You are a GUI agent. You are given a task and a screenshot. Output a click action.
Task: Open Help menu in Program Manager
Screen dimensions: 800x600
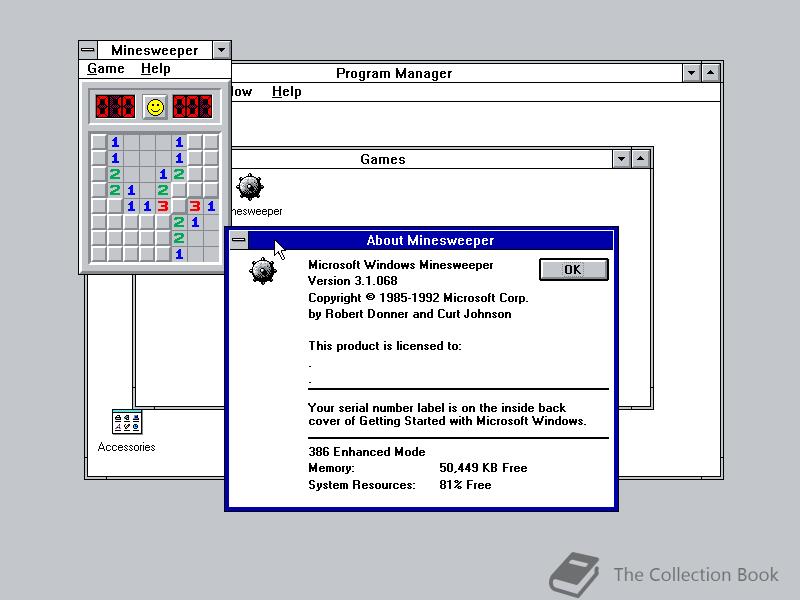286,91
